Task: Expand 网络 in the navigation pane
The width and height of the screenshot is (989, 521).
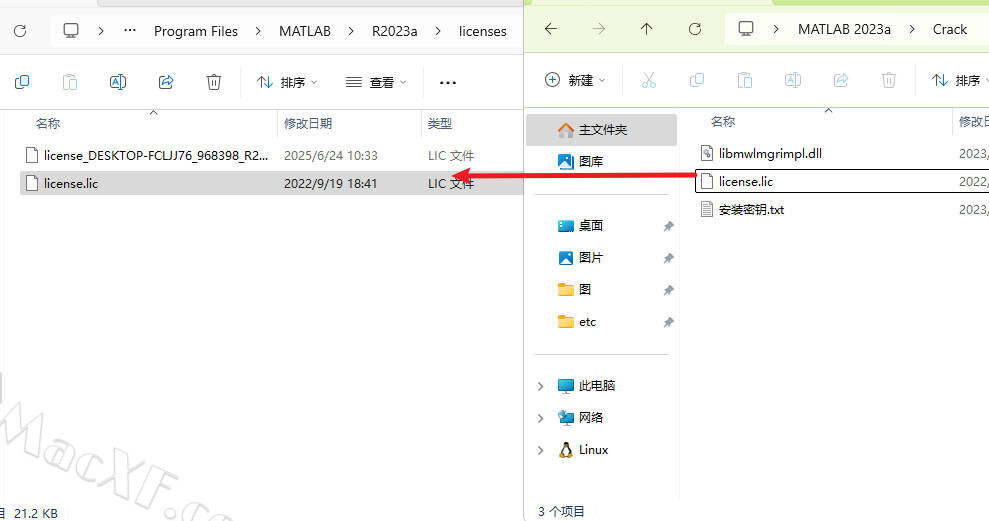Action: (x=541, y=418)
